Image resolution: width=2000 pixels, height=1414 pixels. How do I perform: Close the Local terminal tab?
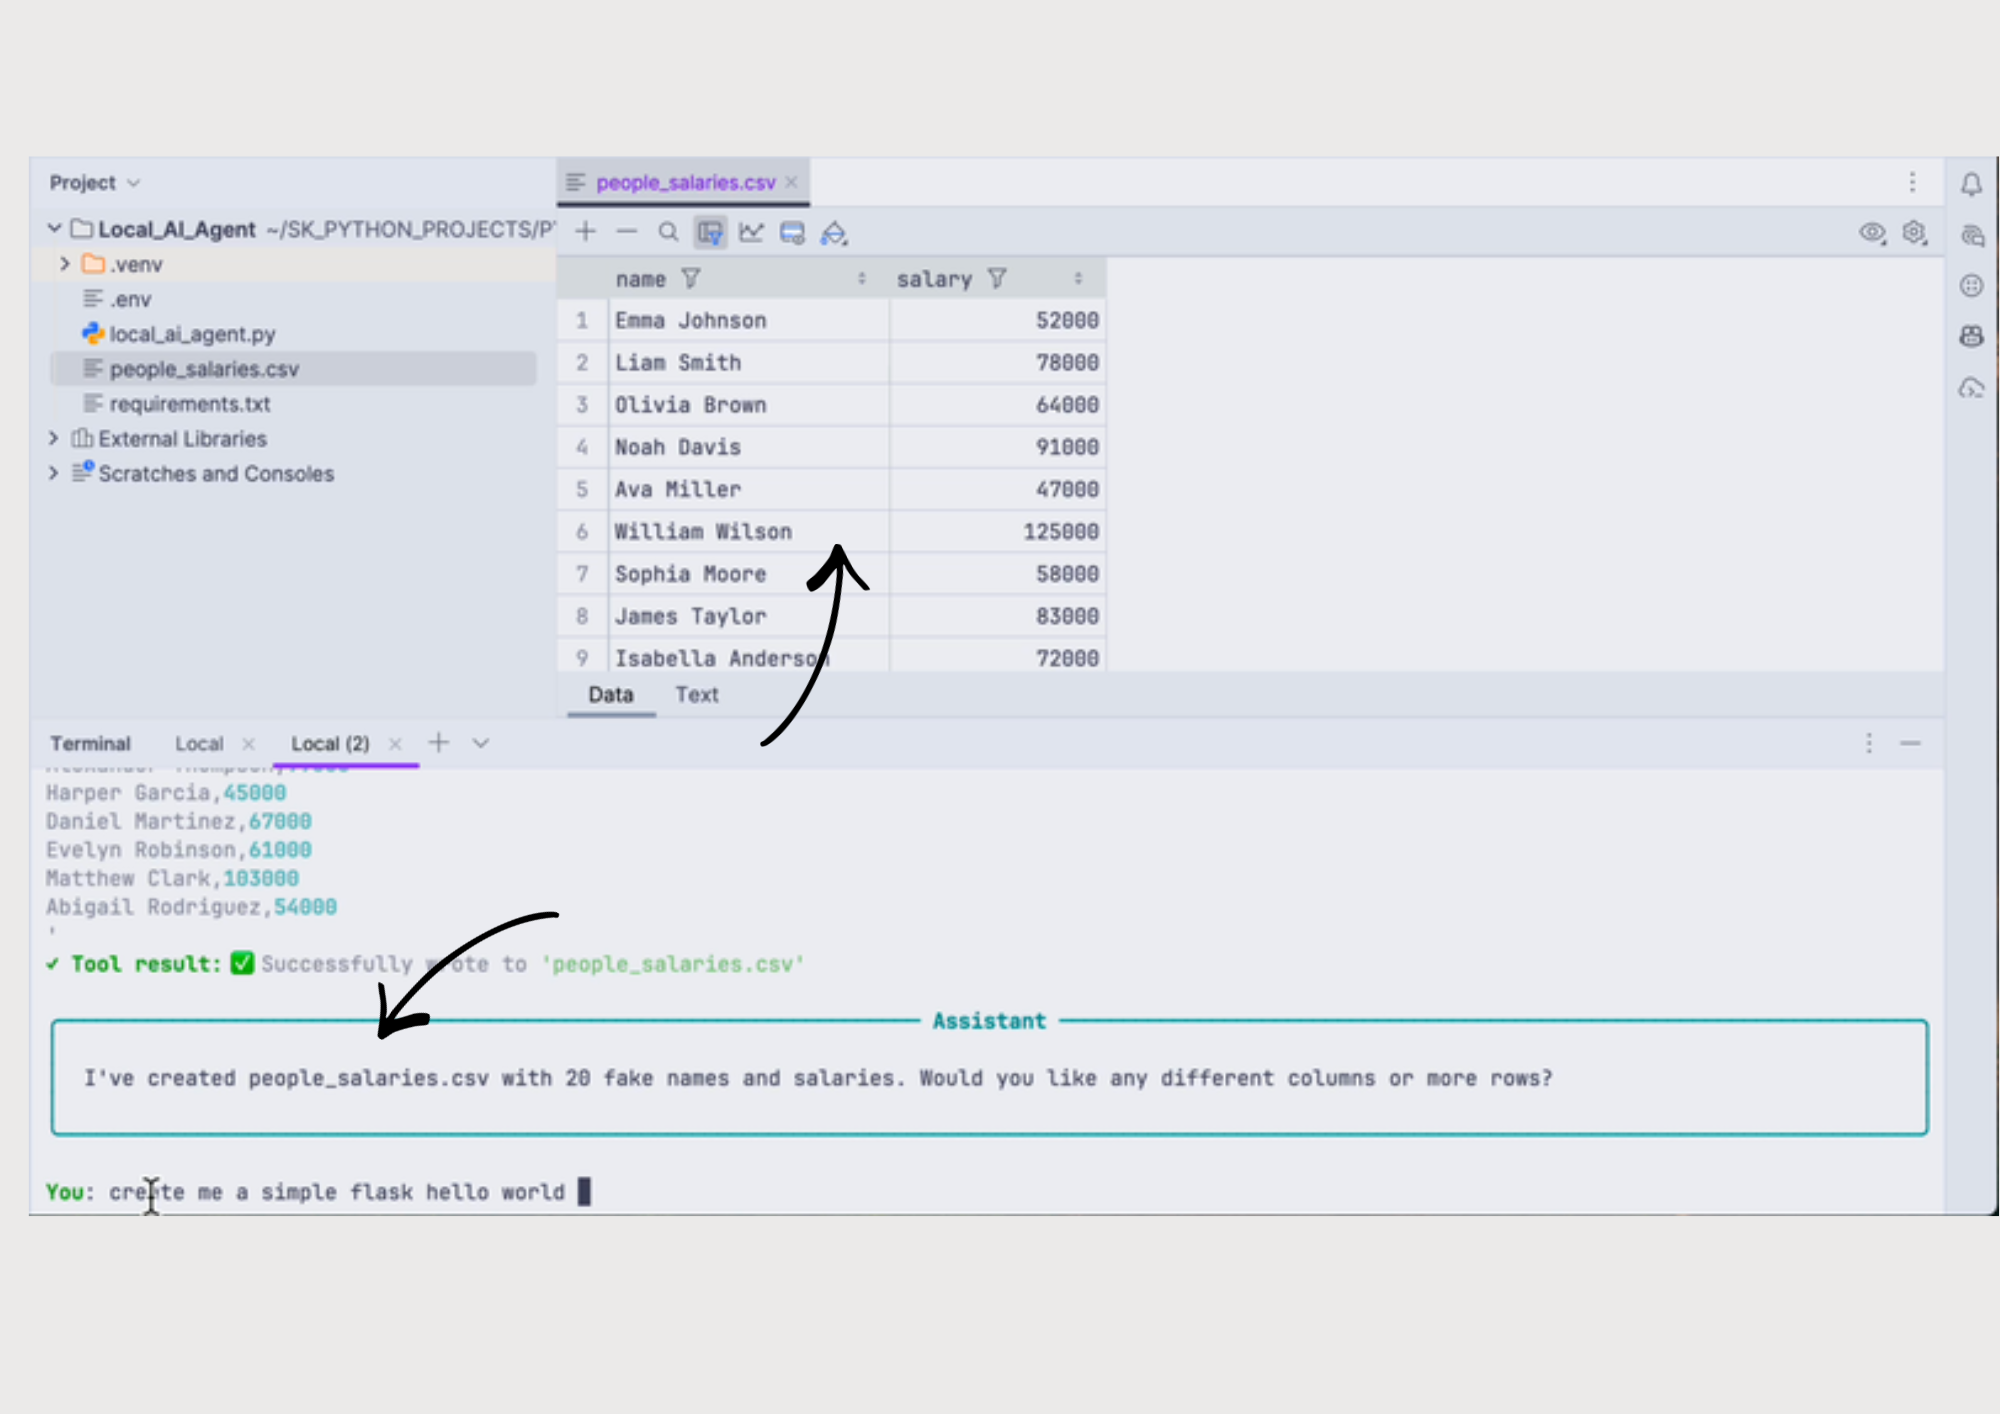pos(249,744)
